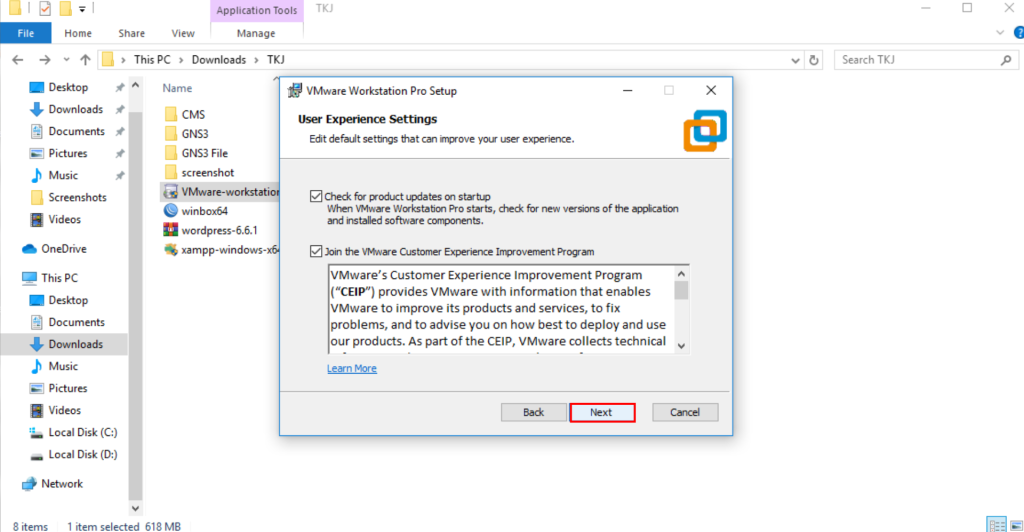Click the xampp-windows installer icon
1024x532 pixels.
170,249
